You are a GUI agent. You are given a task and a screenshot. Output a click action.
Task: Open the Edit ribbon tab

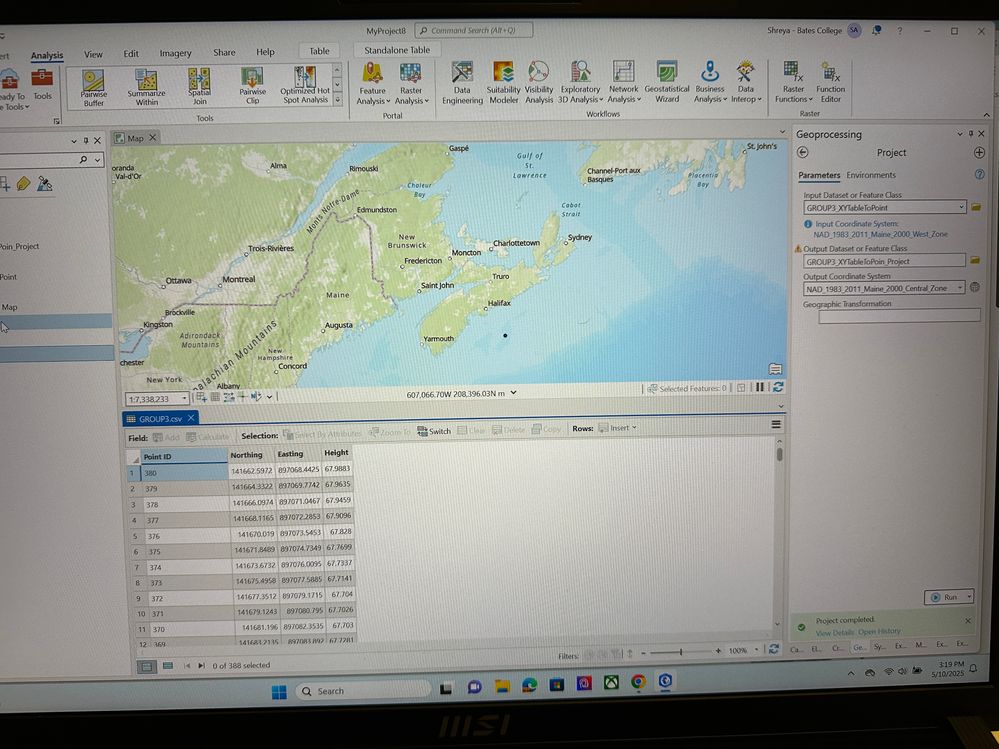pos(131,54)
